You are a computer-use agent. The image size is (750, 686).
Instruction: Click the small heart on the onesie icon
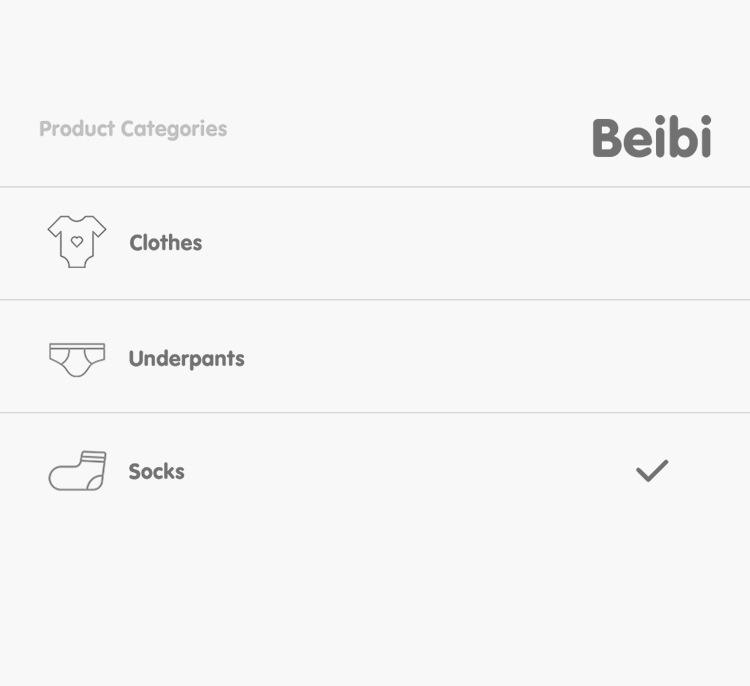tap(77, 241)
